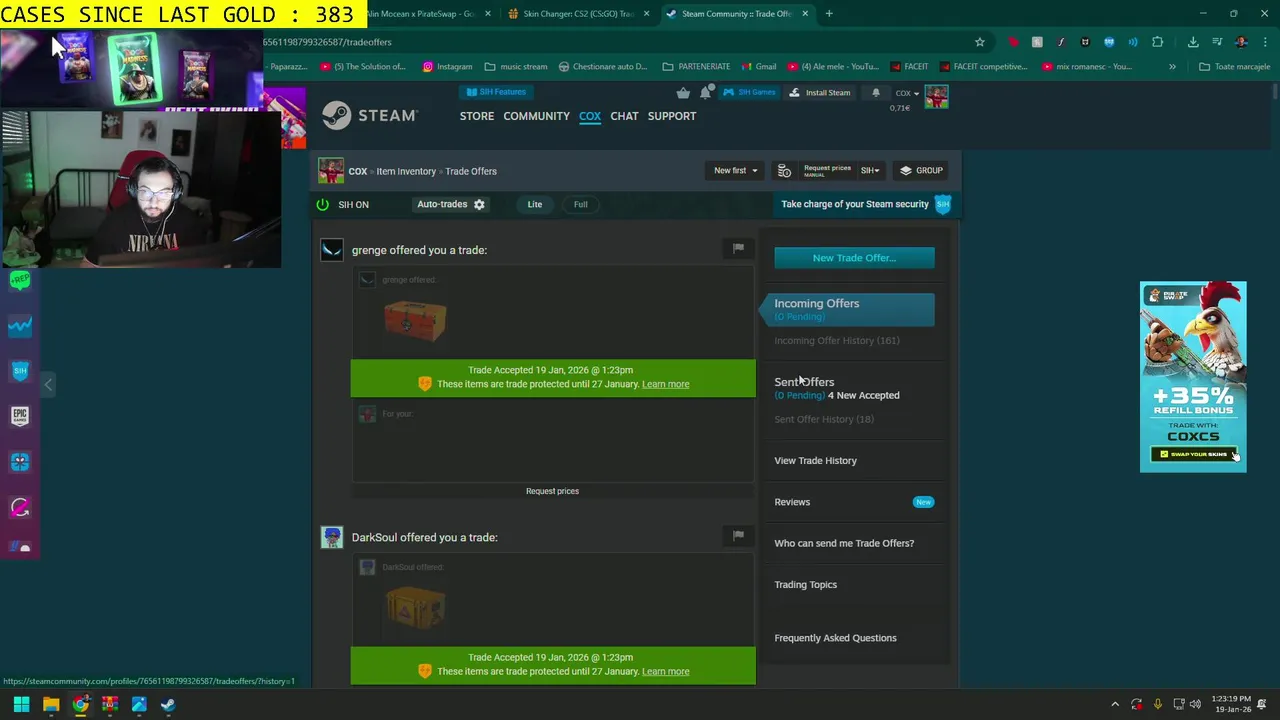Image resolution: width=1280 pixels, height=720 pixels.
Task: Expand the SIH dropdown beside Request prices
Action: pos(870,171)
